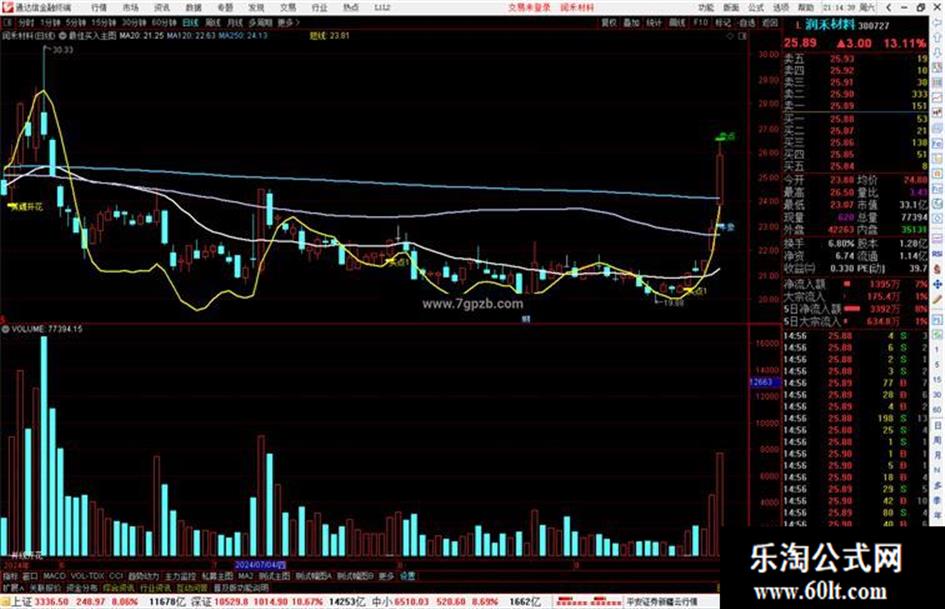Viewport: 945px width, 609px height.
Task: Click the circle icon beside VOLUME label
Action: (x=5, y=329)
